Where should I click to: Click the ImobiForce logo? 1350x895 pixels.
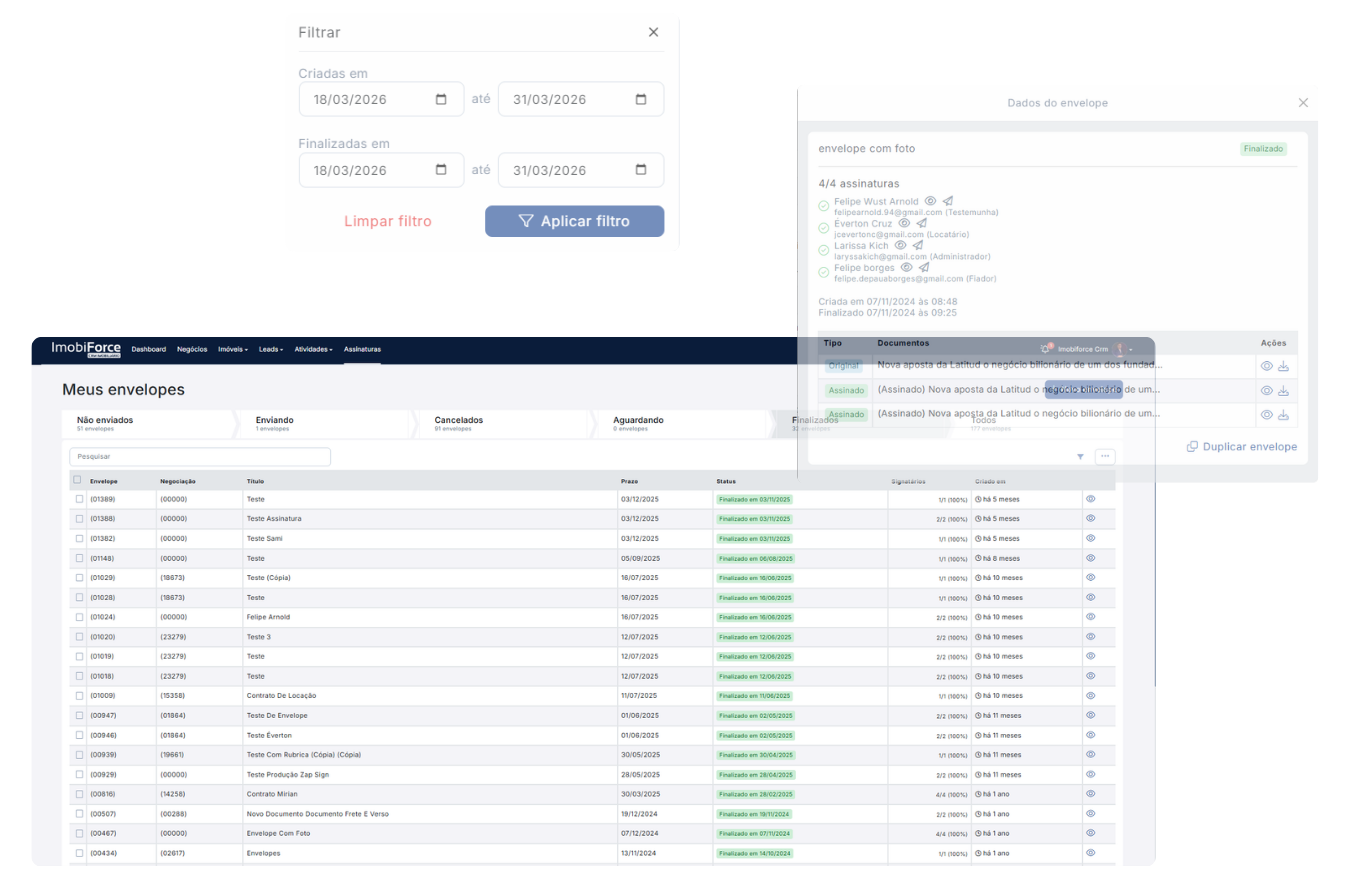coord(86,349)
